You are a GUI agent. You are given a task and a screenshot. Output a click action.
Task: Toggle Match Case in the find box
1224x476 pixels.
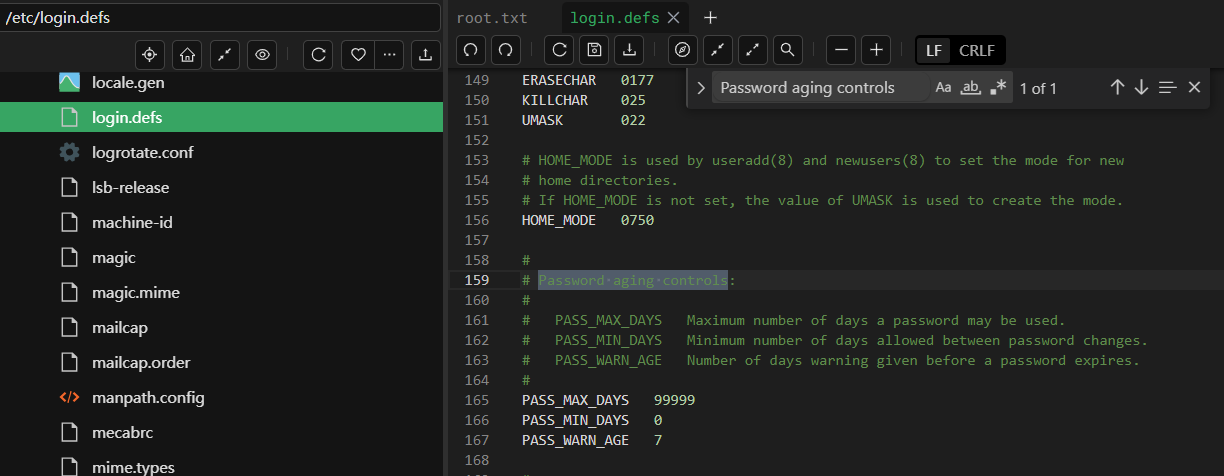click(x=943, y=88)
